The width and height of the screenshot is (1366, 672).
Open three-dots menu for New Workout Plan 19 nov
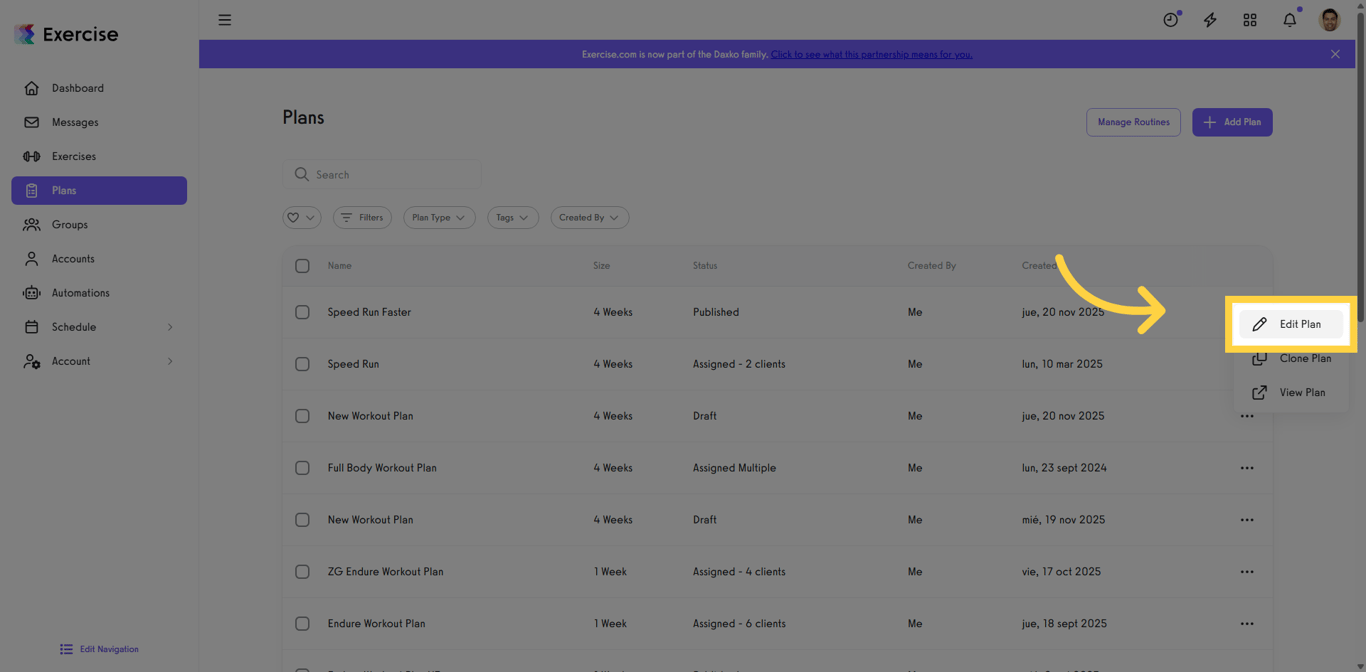tap(1247, 520)
